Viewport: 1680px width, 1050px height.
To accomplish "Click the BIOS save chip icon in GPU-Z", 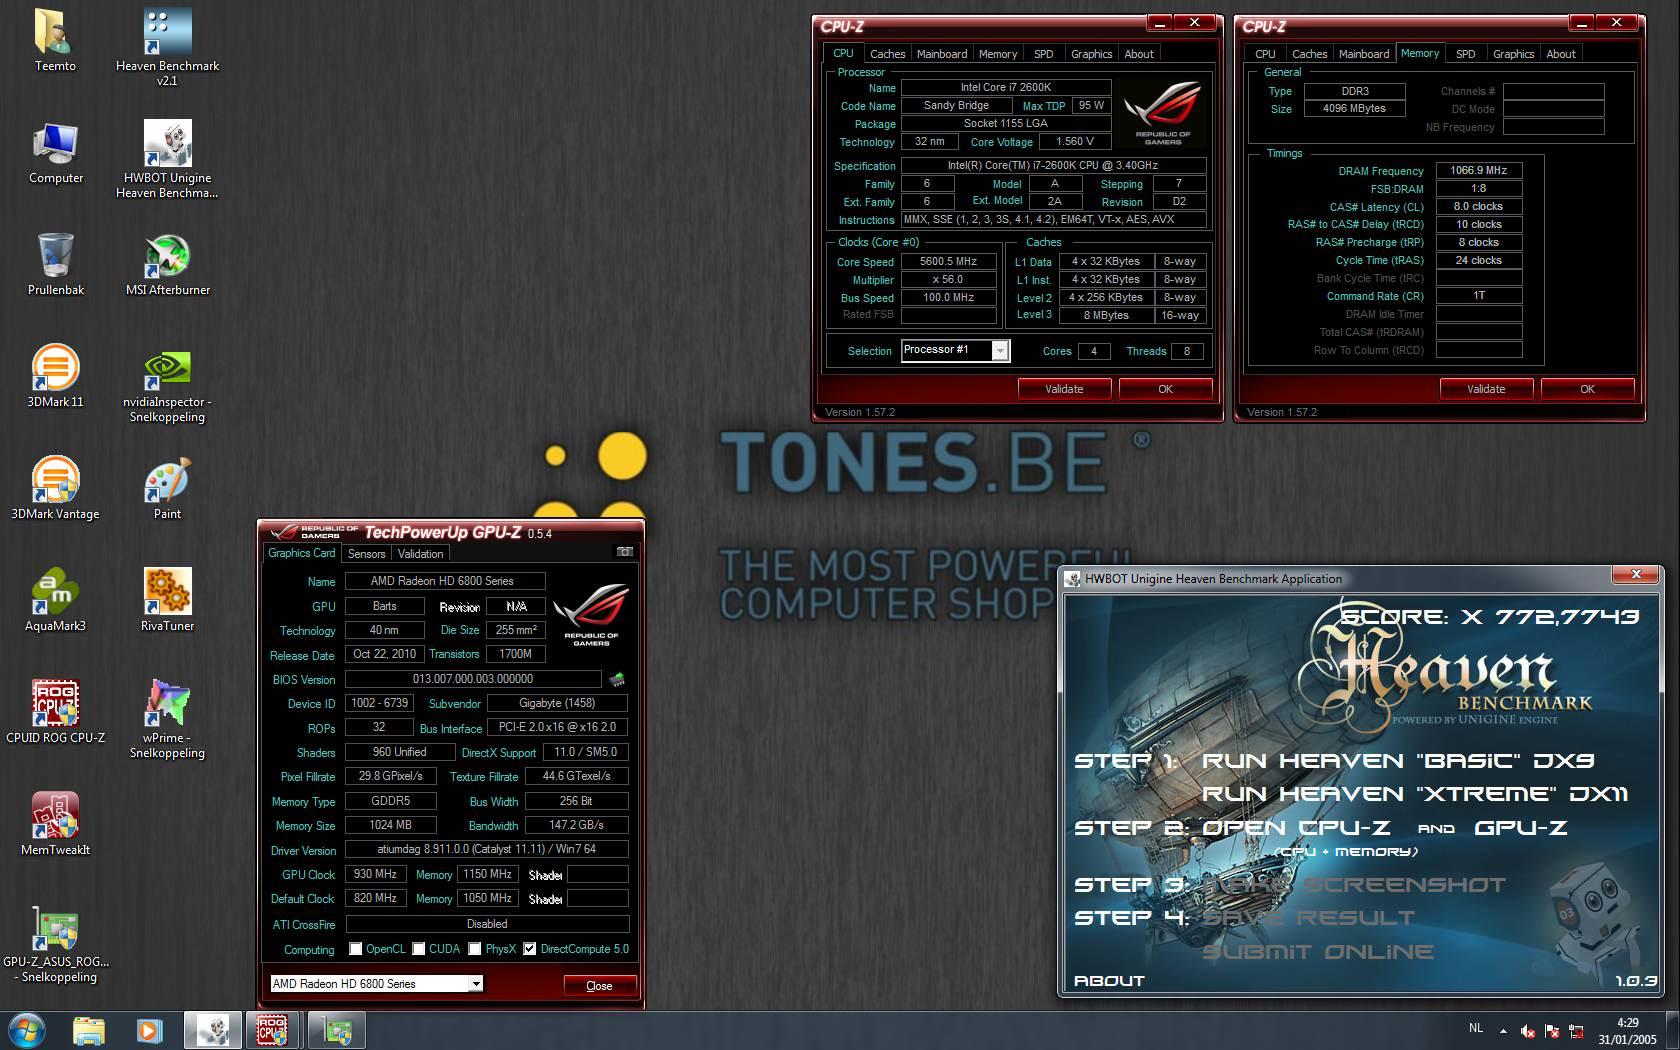I will [x=617, y=679].
